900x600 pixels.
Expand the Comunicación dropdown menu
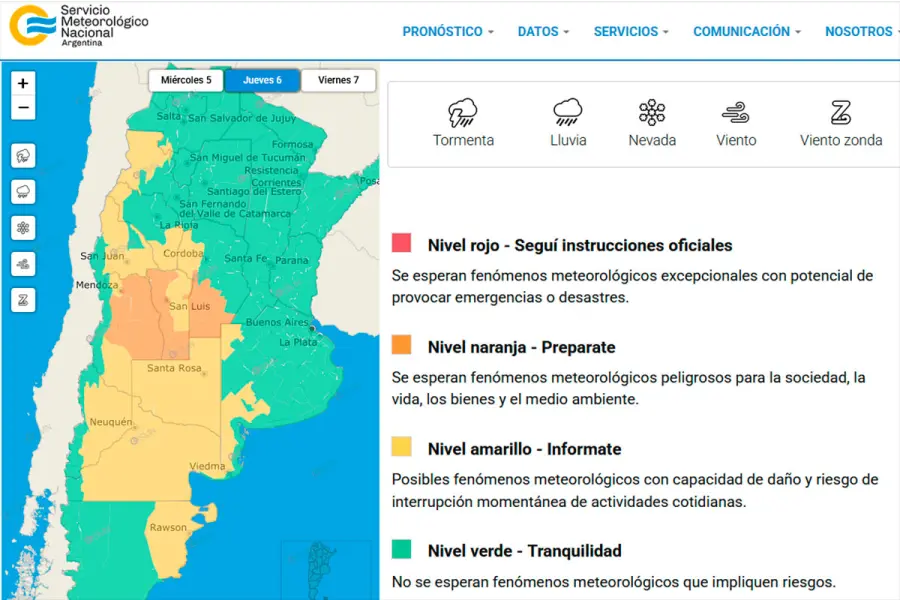[x=747, y=32]
